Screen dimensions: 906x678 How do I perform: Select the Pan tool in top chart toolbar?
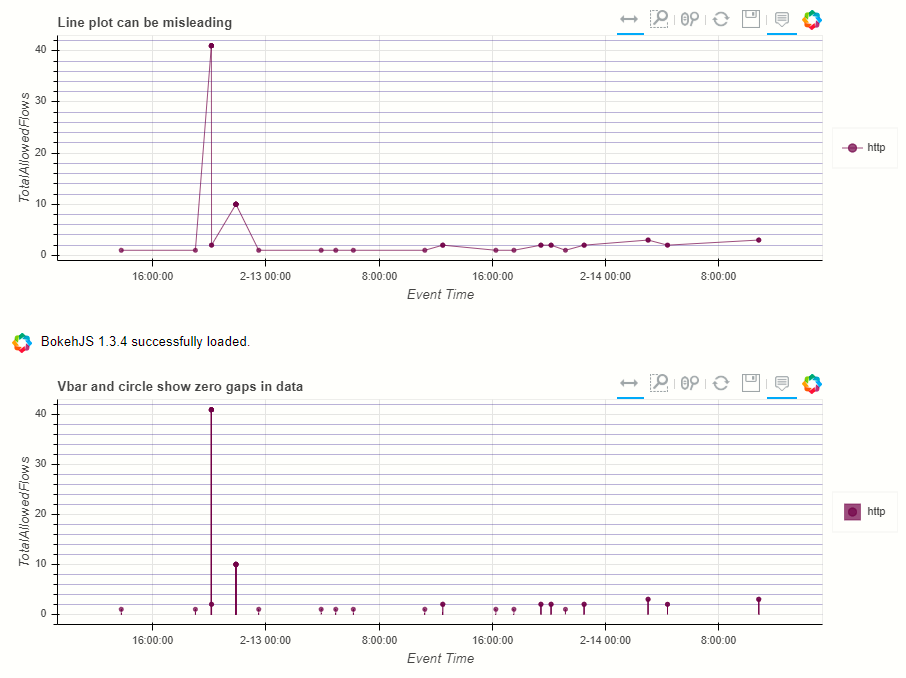pos(629,19)
